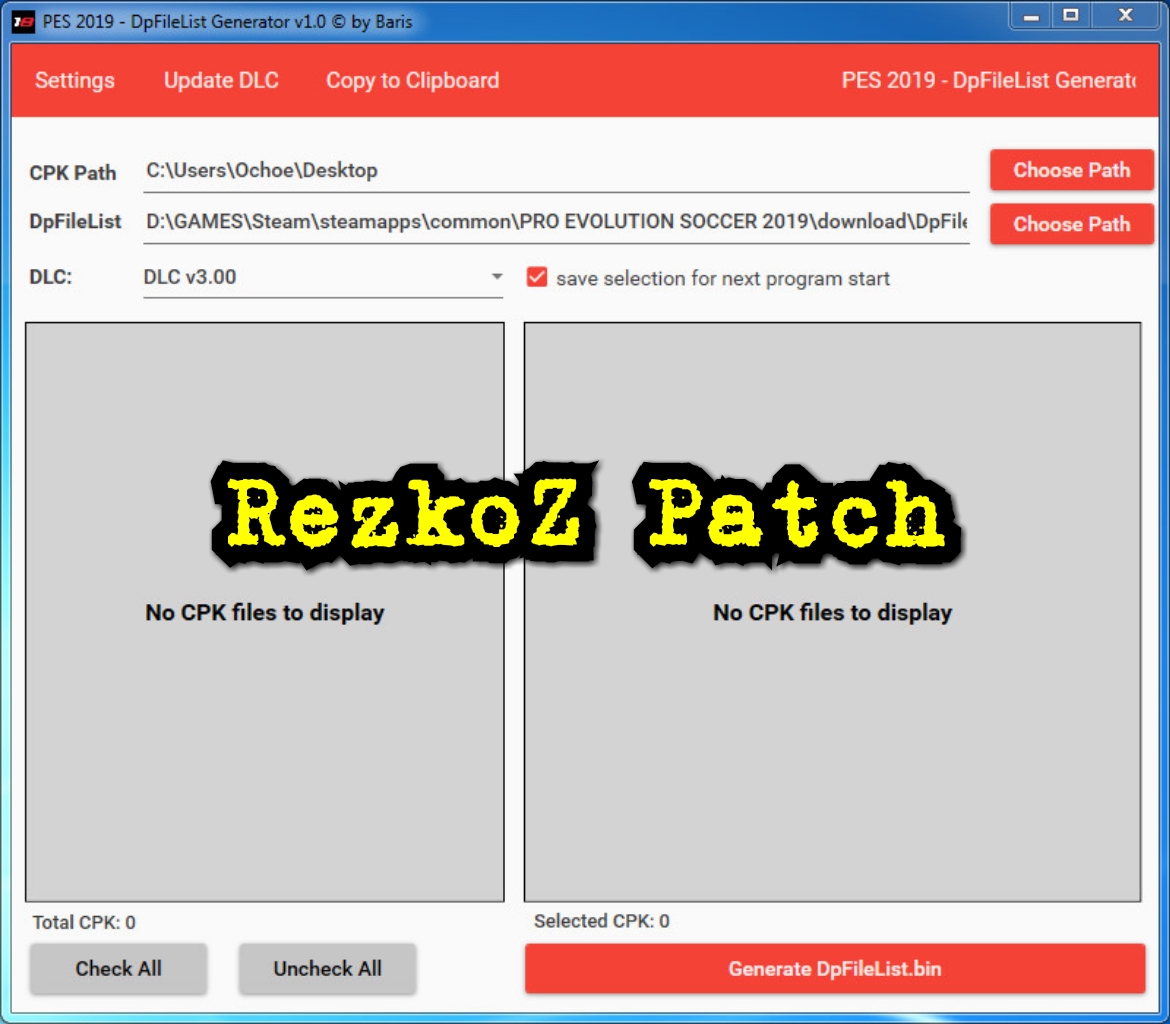This screenshot has height=1024, width=1170.
Task: Select Copy to Clipboard
Action: 413,80
